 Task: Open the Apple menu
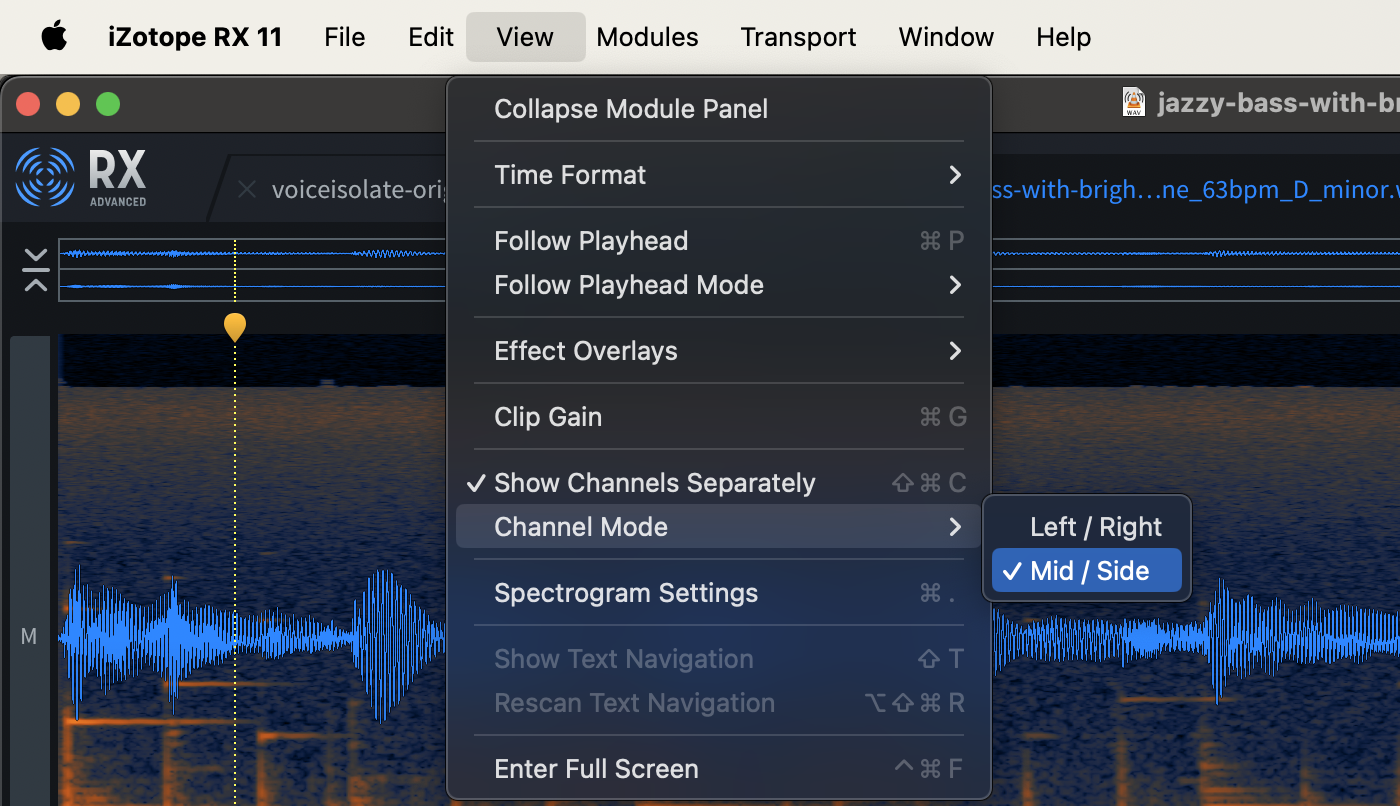click(54, 37)
